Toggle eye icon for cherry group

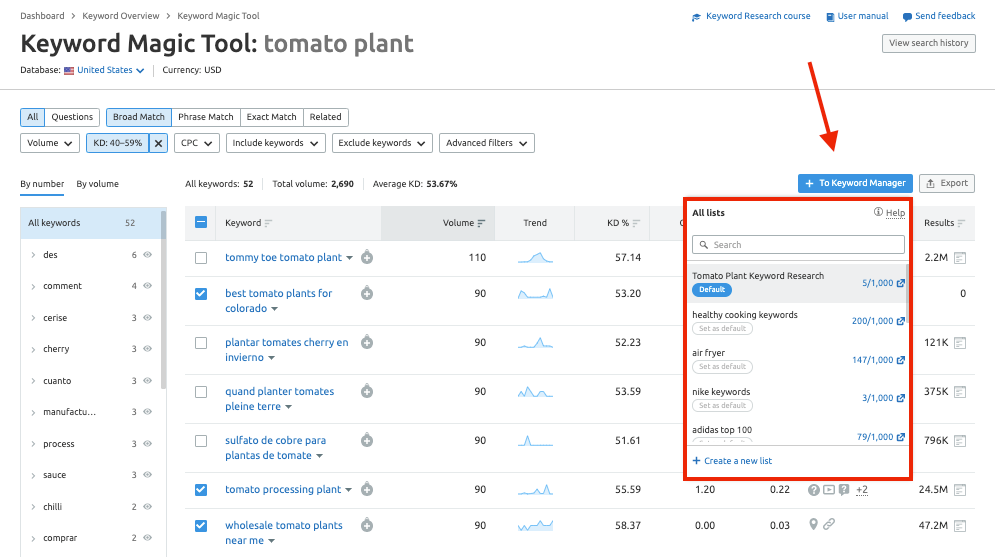coord(147,348)
